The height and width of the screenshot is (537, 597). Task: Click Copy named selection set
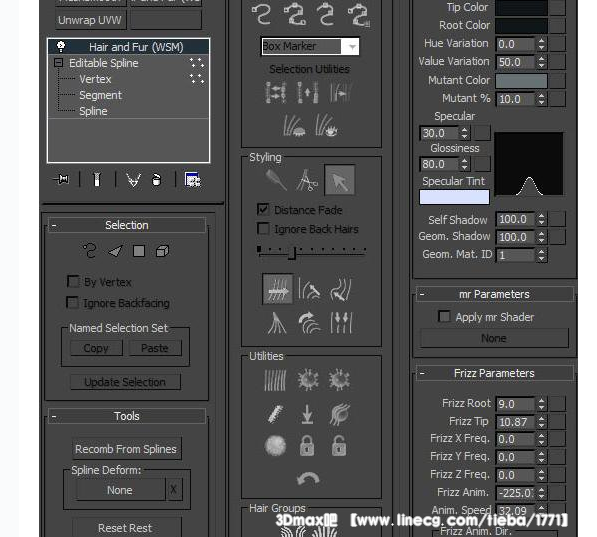pos(96,348)
